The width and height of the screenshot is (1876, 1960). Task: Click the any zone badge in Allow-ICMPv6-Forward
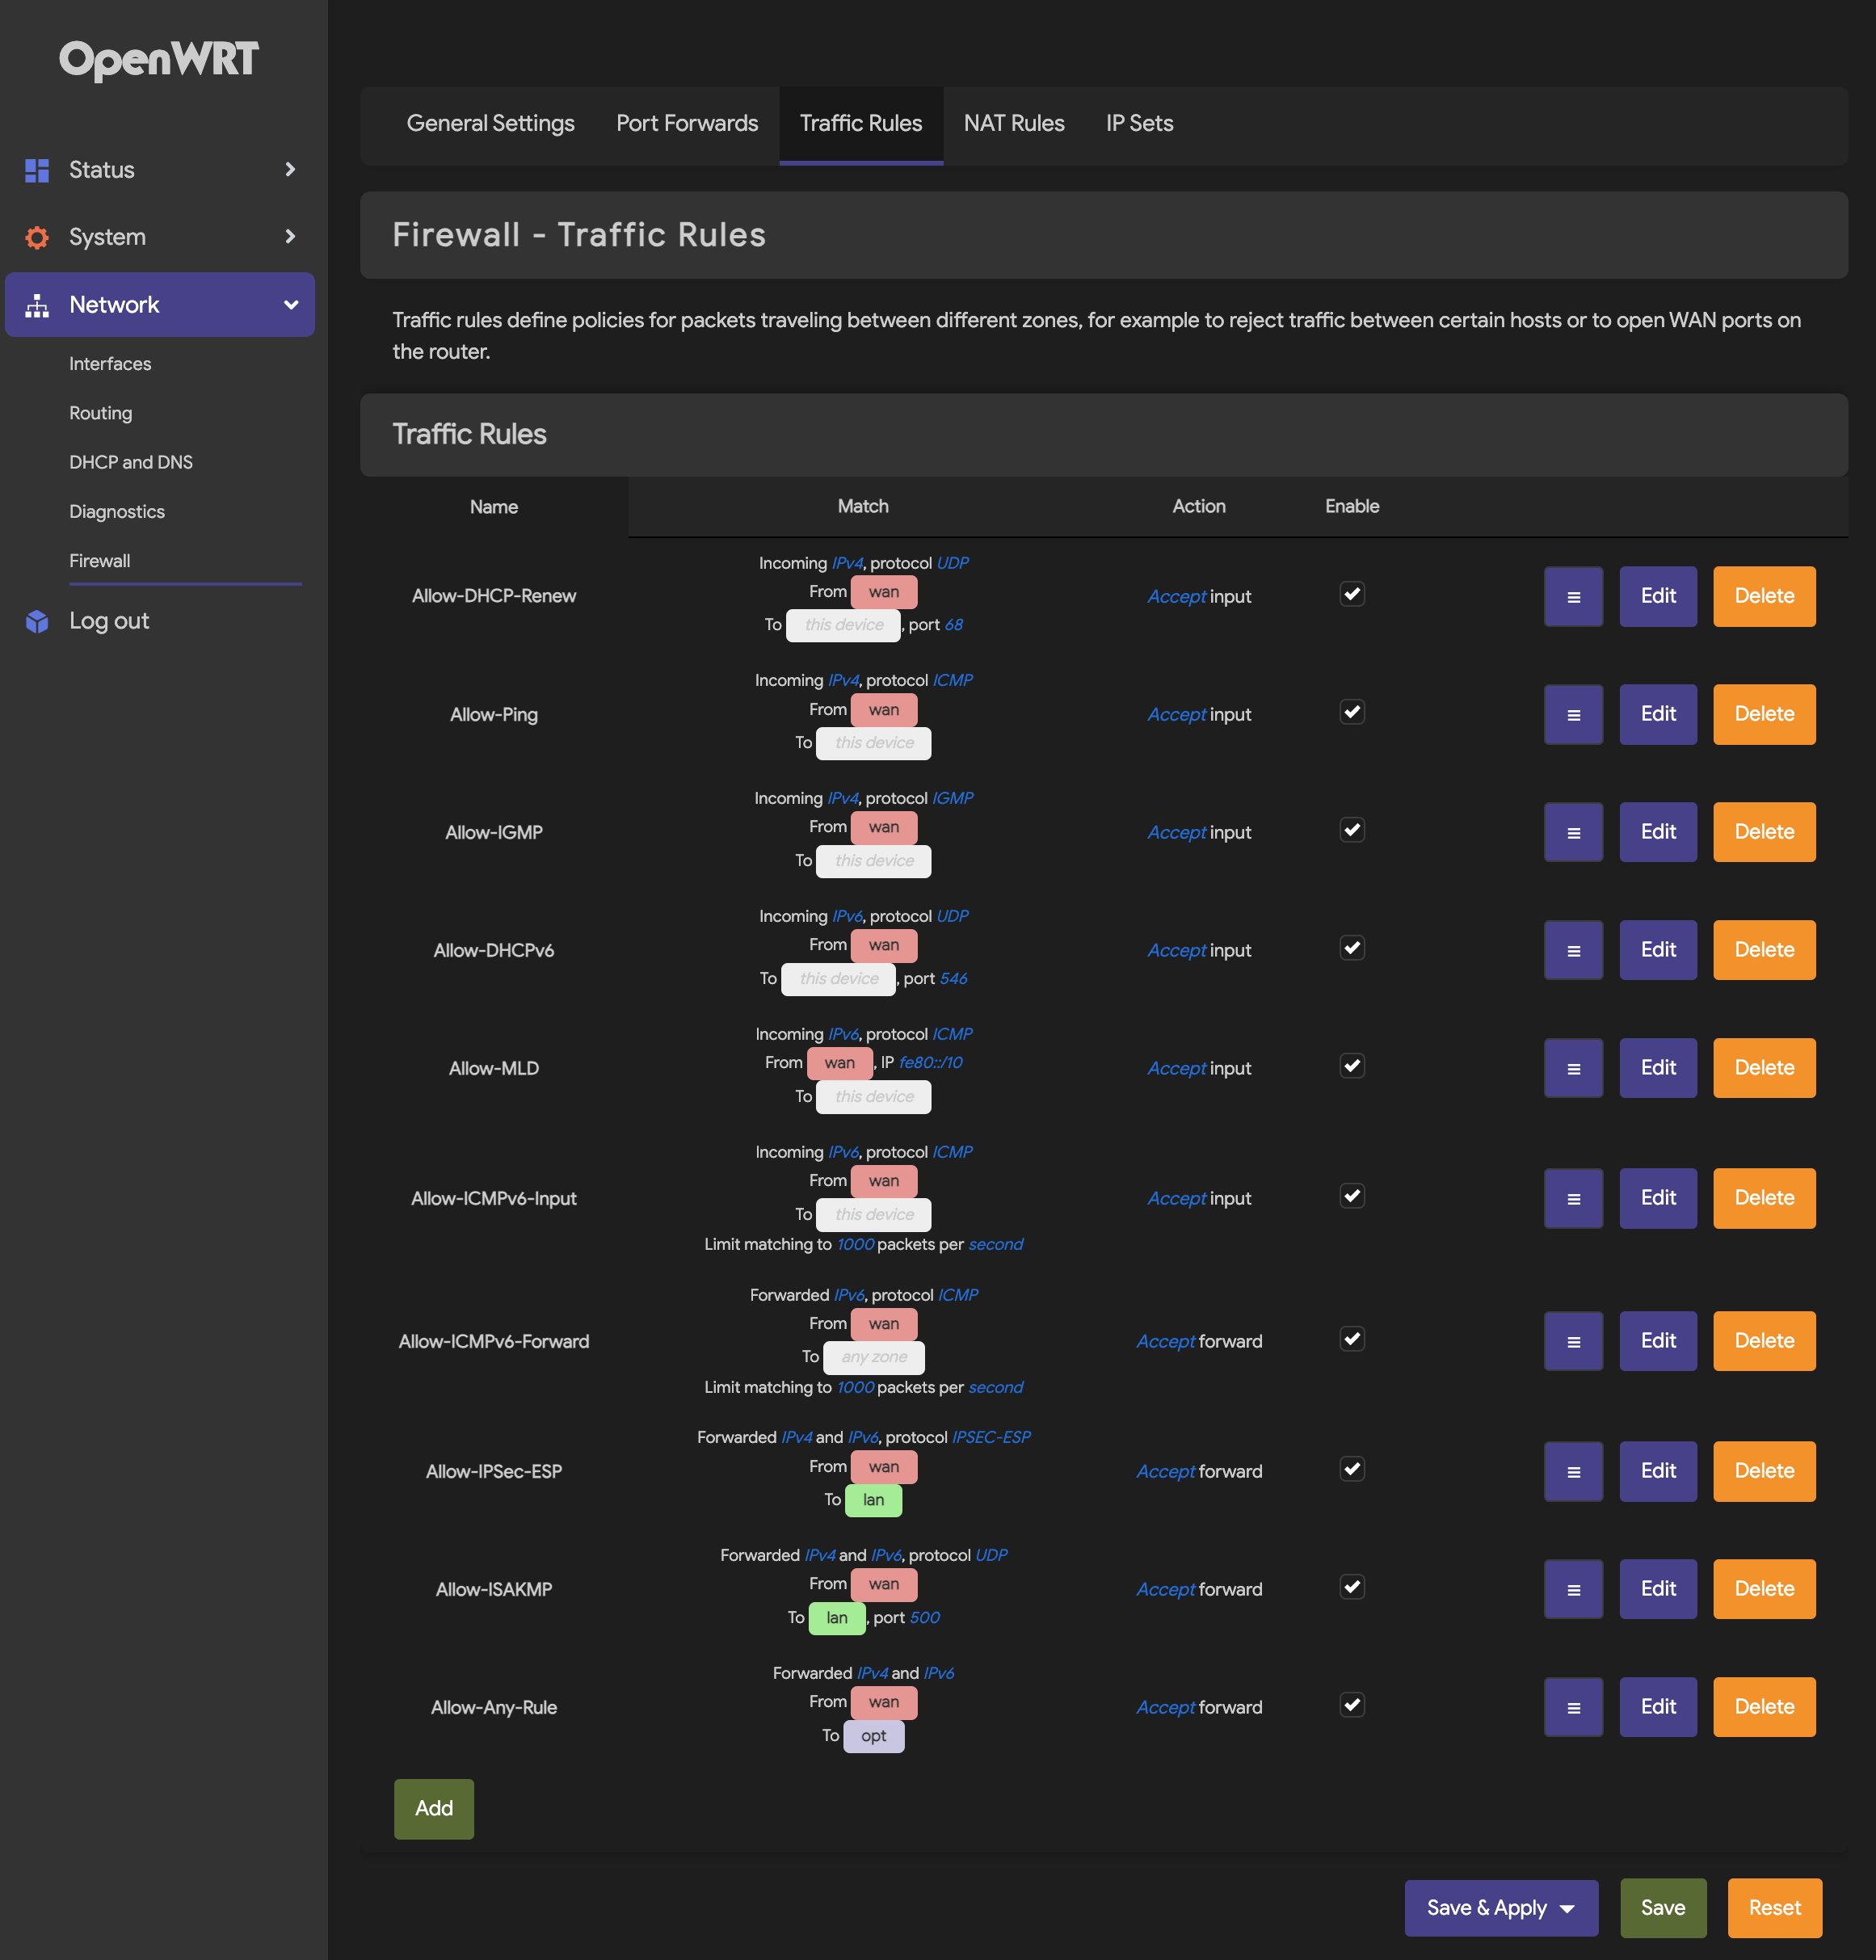pyautogui.click(x=873, y=1357)
